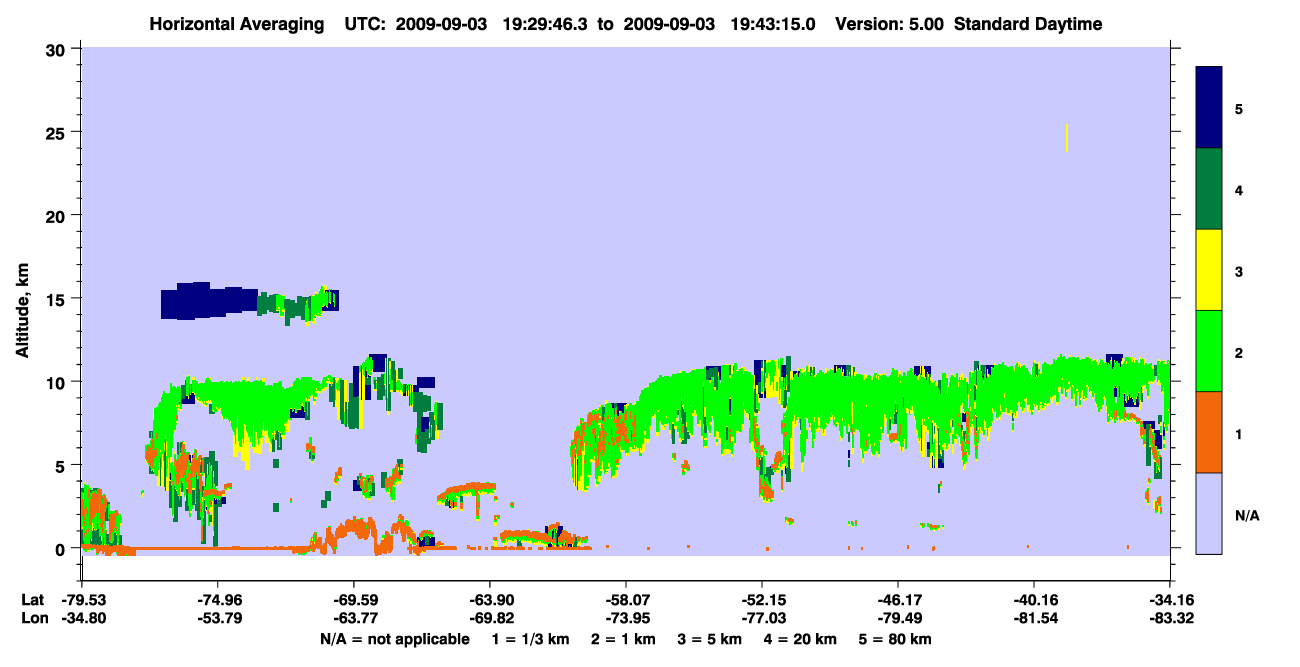The height and width of the screenshot is (667, 1300).
Task: Click the dark blue color bar segment labeled 5
Action: pyautogui.click(x=1209, y=108)
